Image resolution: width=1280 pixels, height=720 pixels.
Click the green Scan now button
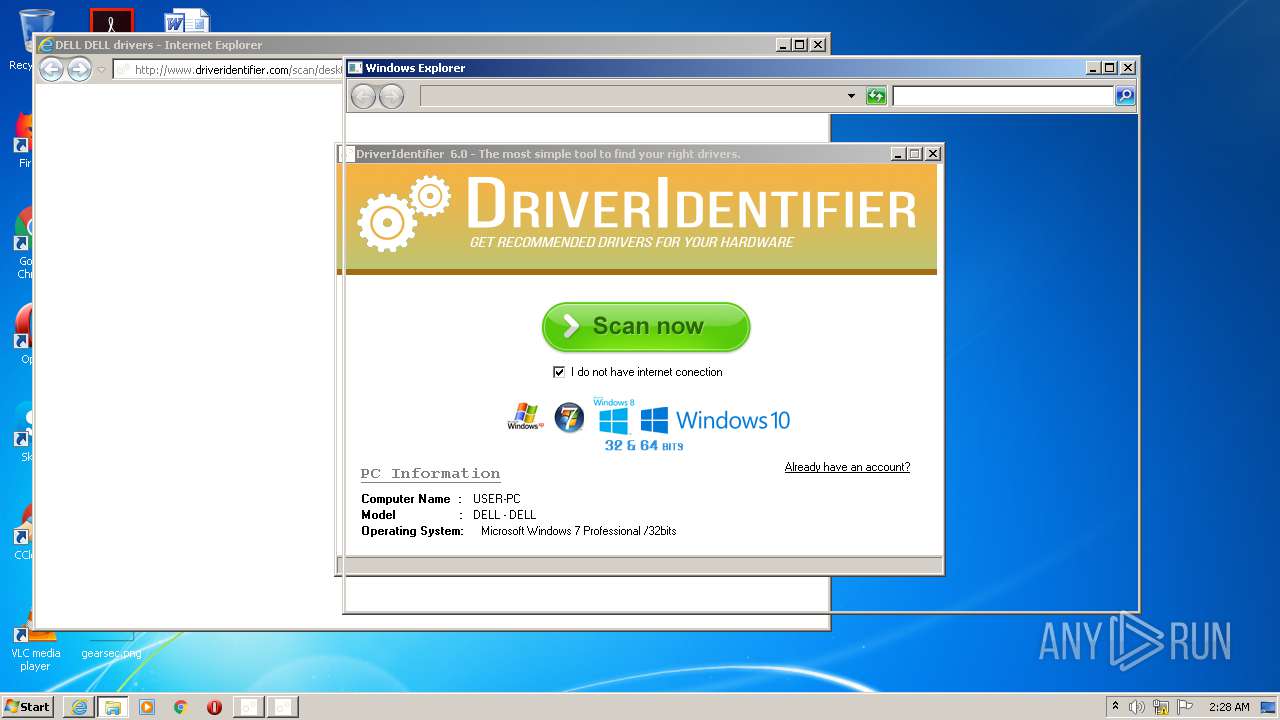click(x=646, y=327)
